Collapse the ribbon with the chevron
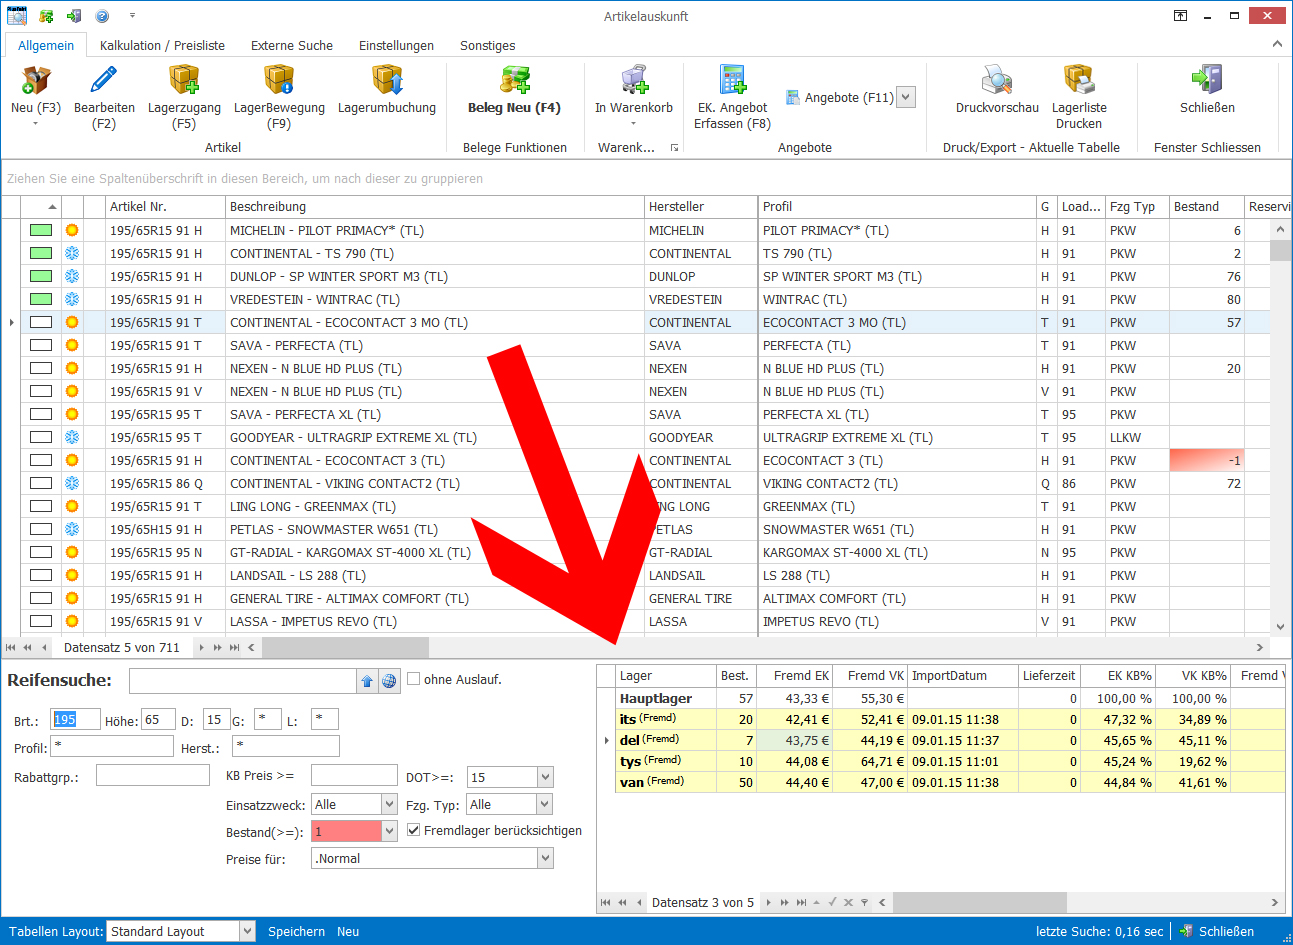The image size is (1293, 945). (1277, 45)
